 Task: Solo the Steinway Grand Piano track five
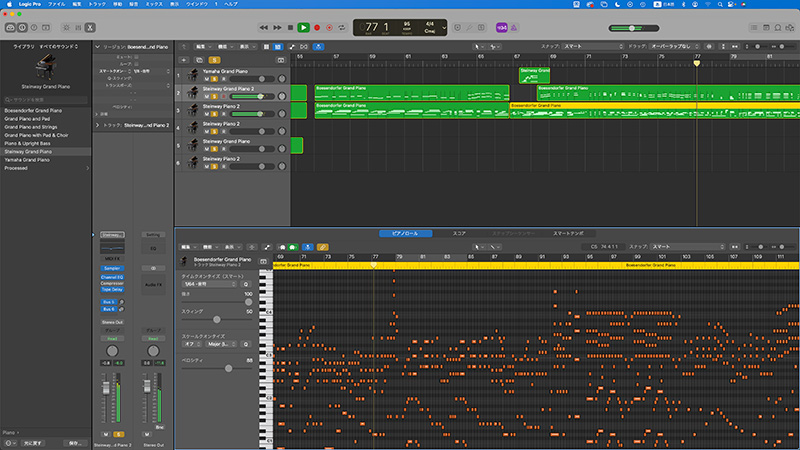[215, 149]
